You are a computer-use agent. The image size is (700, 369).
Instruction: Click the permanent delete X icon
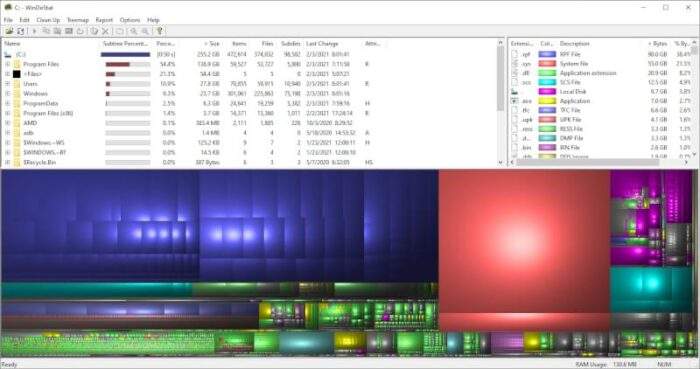[105, 31]
